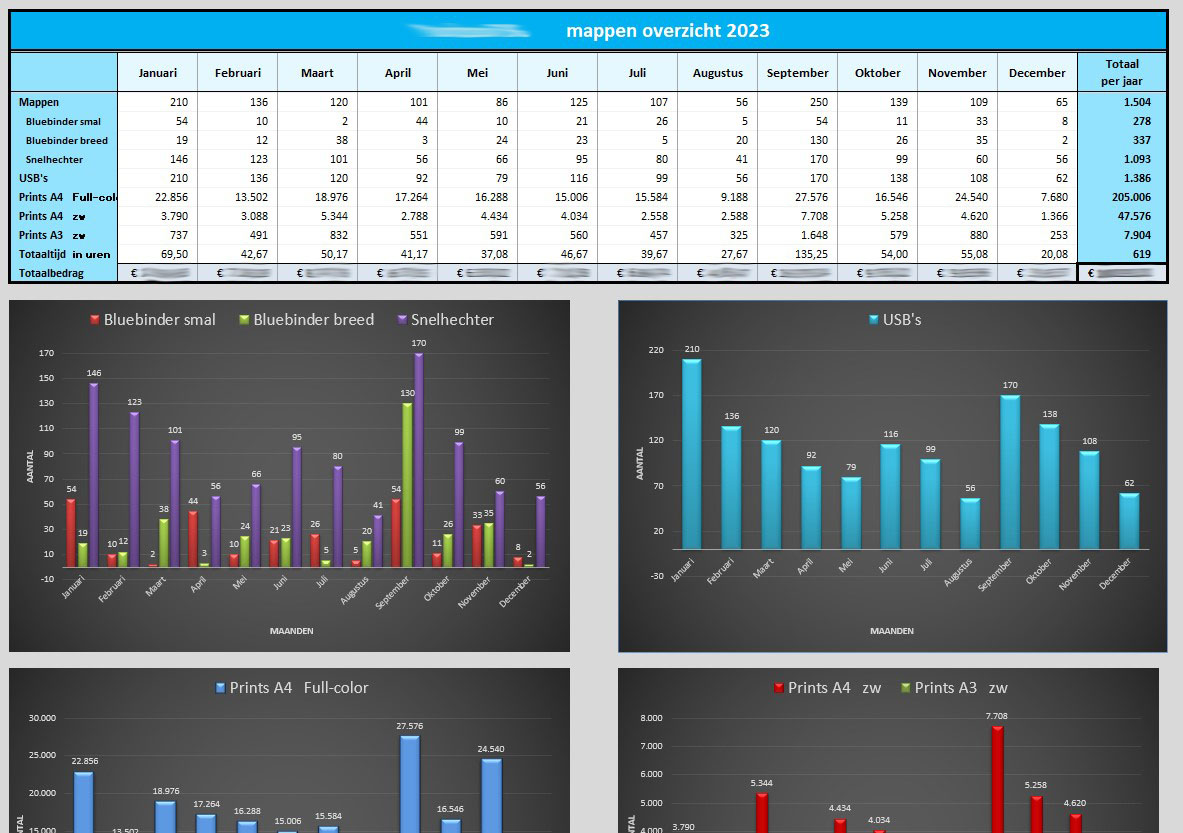Image resolution: width=1183 pixels, height=833 pixels.
Task: Click the MAANDEN axis title in the USB's chart
Action: 892,631
